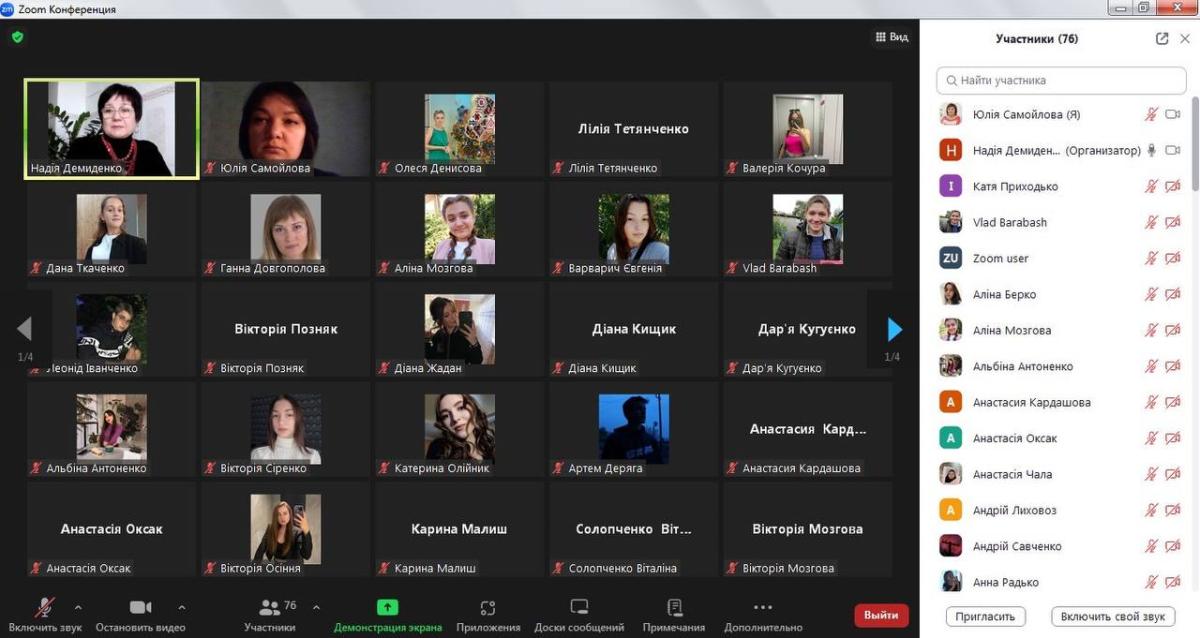
Task: Click the Найти участника search field
Action: coord(1060,80)
